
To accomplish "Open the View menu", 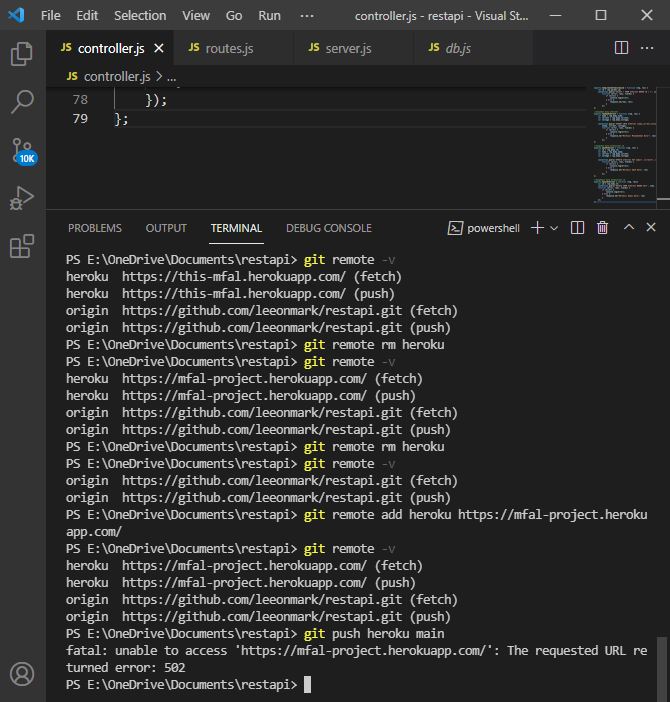I will tap(196, 16).
